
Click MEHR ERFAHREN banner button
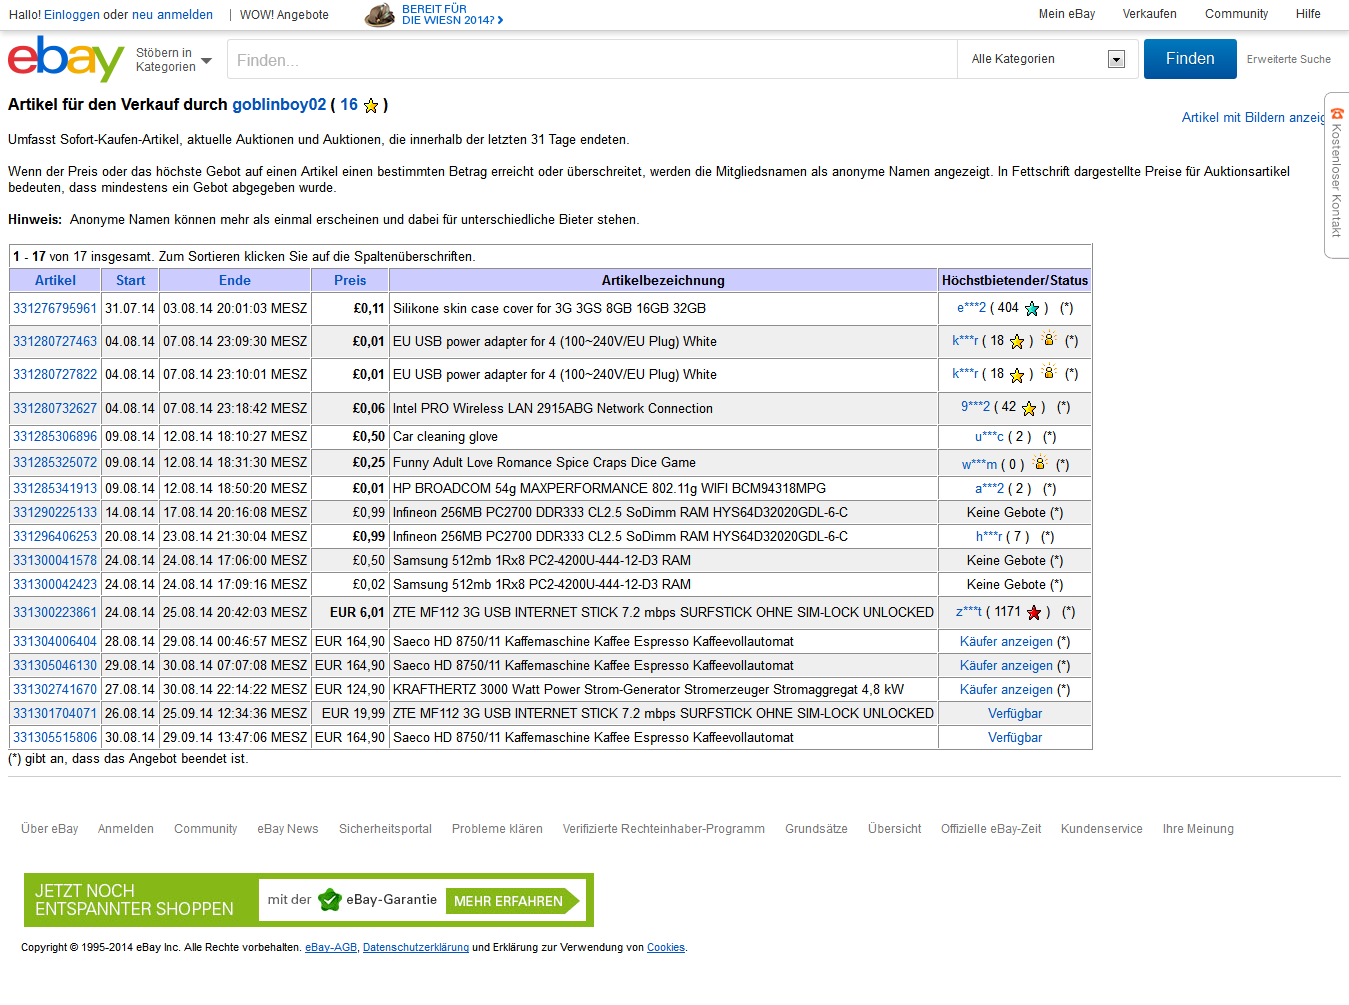[512, 901]
